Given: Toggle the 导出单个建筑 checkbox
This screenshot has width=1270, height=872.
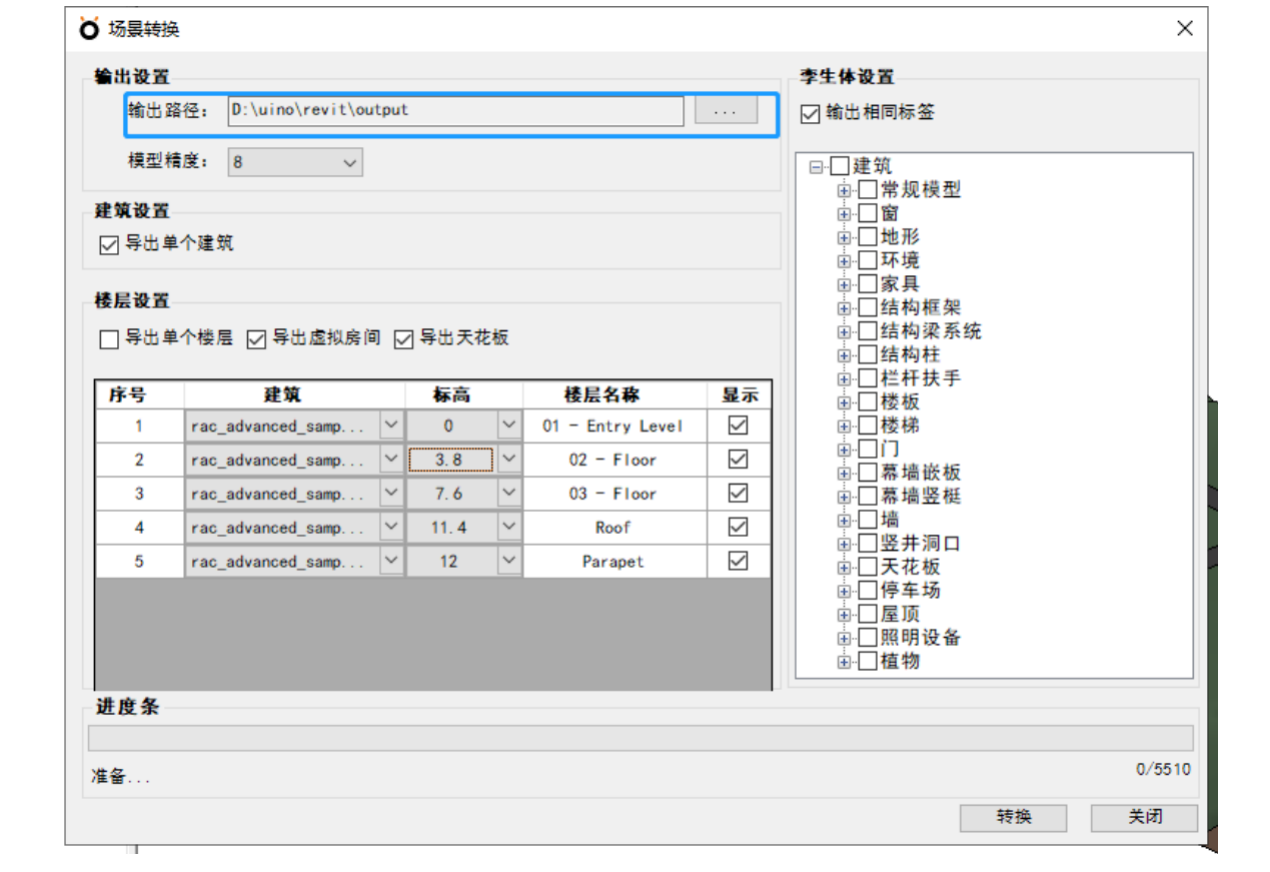Looking at the screenshot, I should (110, 244).
